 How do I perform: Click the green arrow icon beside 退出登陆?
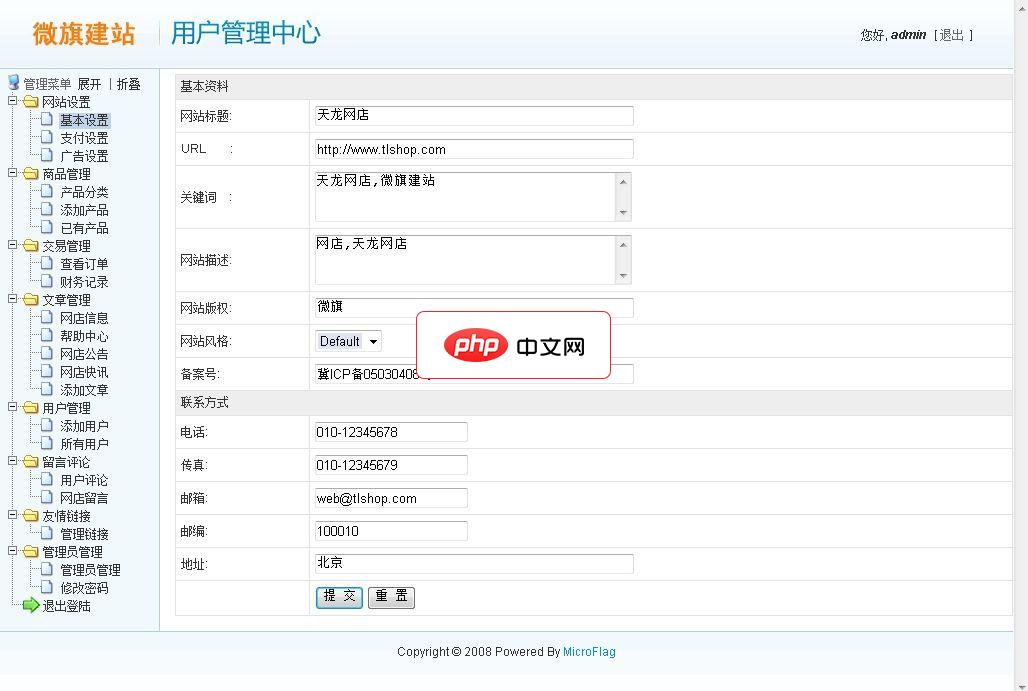tap(31, 606)
